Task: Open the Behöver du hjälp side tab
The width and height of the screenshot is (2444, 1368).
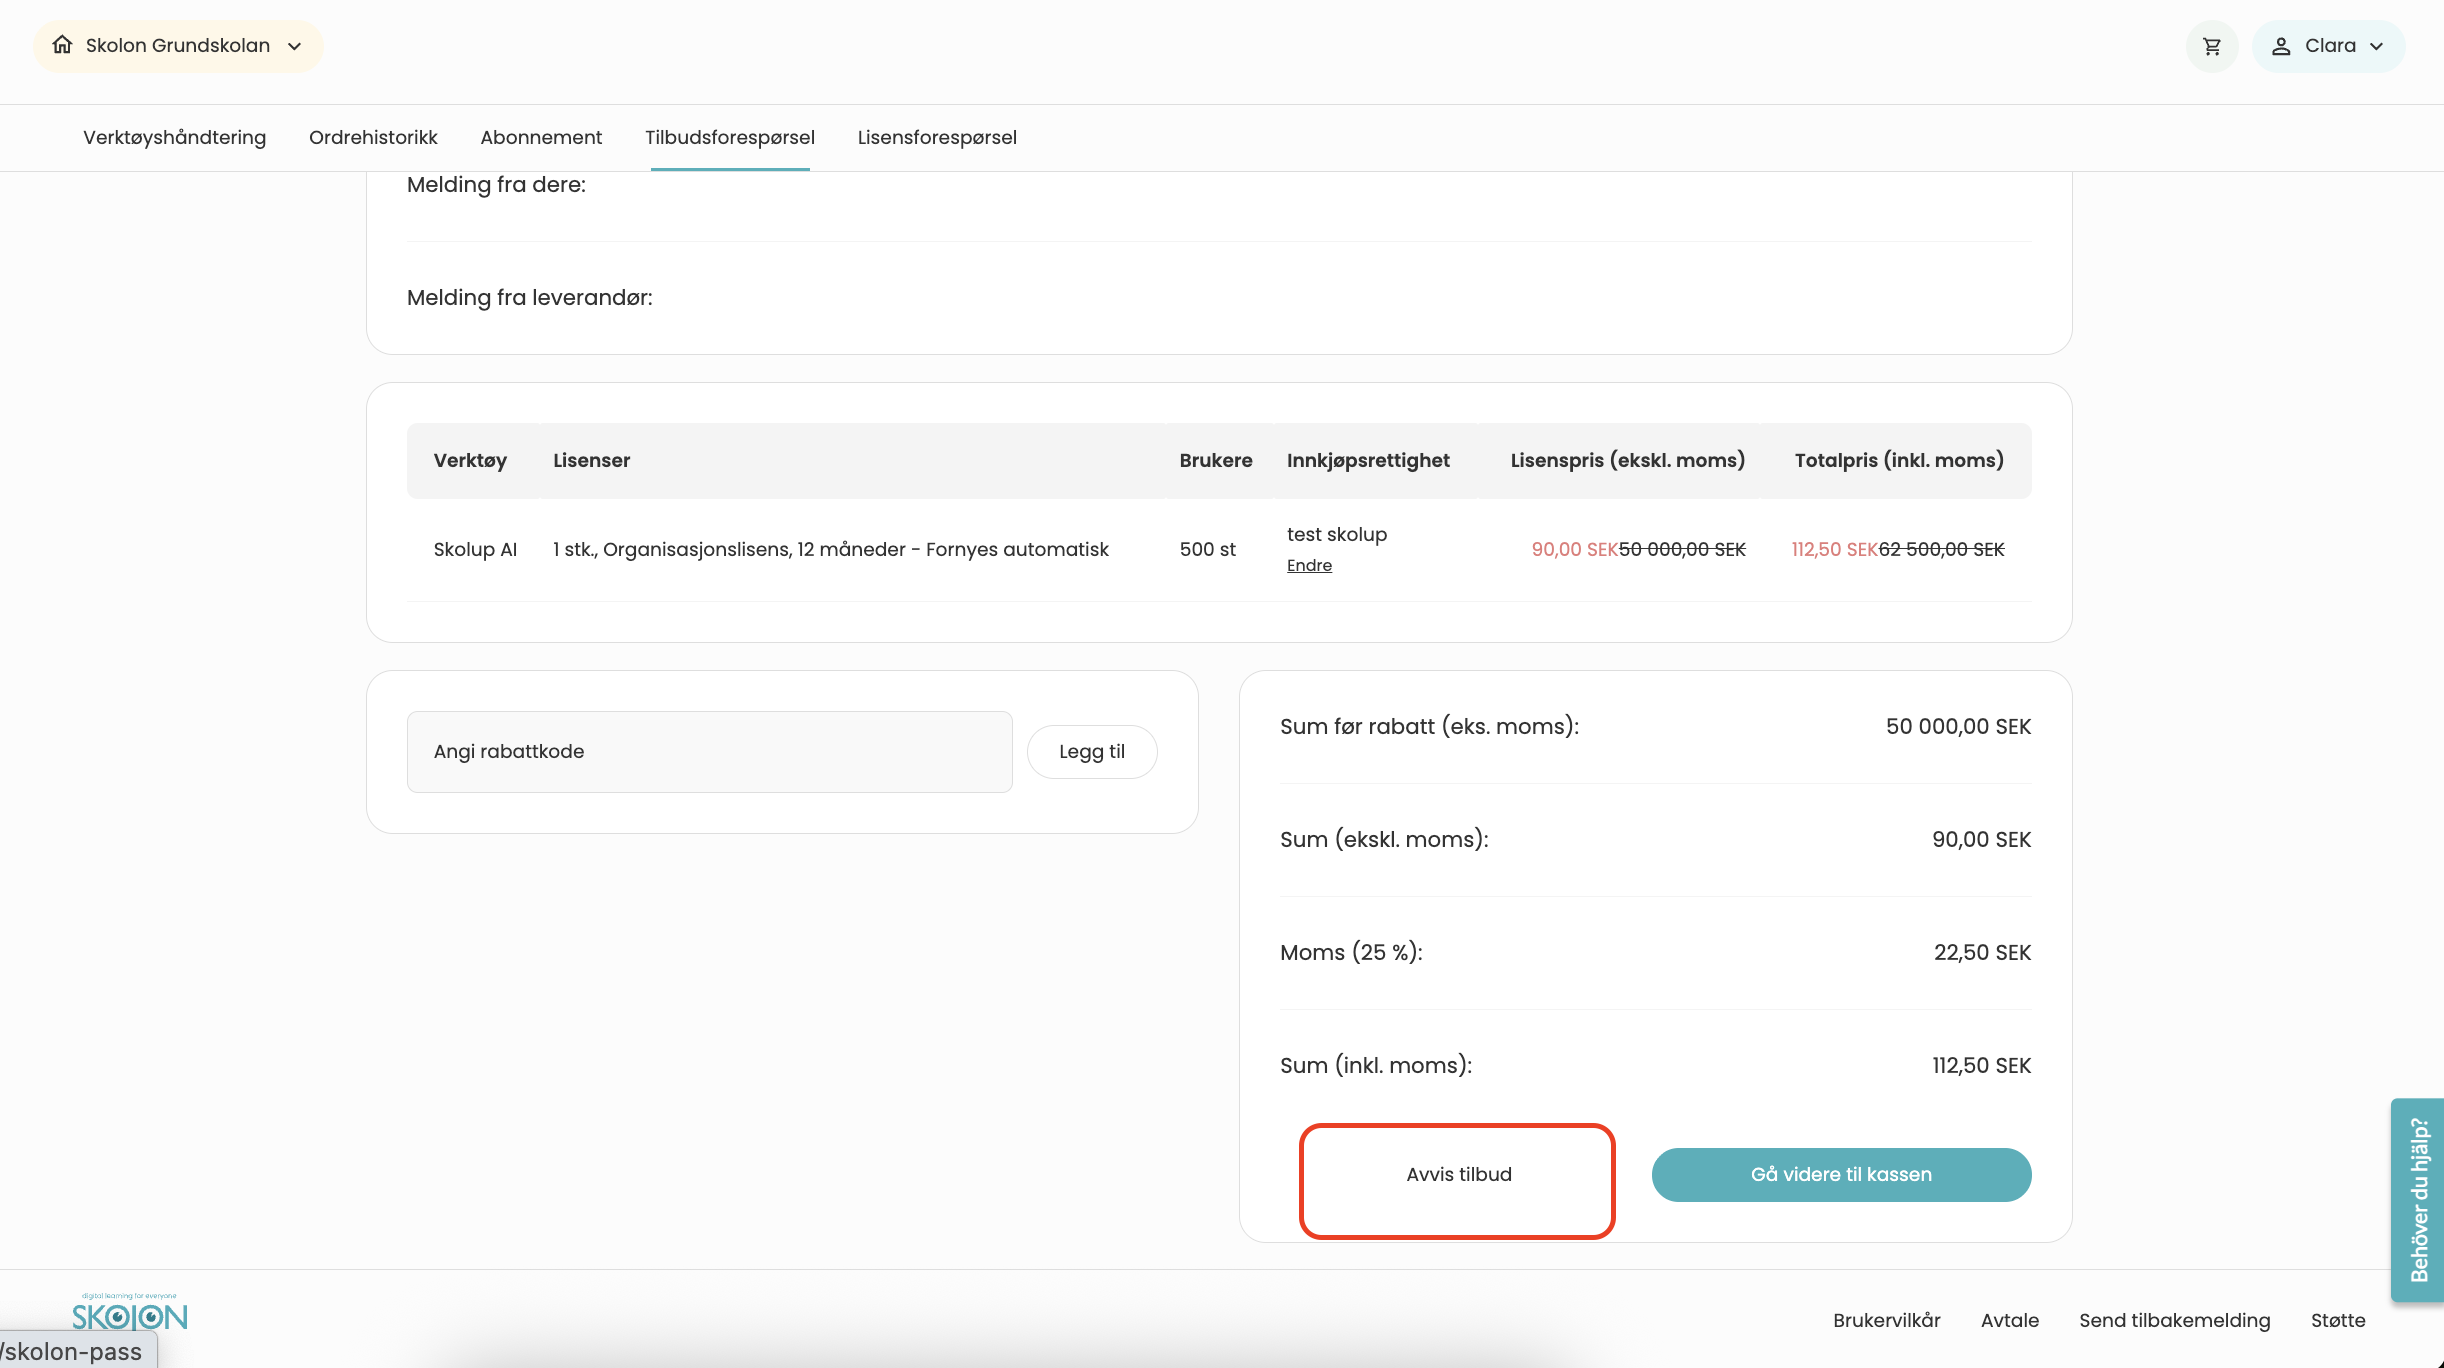Action: tap(2418, 1199)
